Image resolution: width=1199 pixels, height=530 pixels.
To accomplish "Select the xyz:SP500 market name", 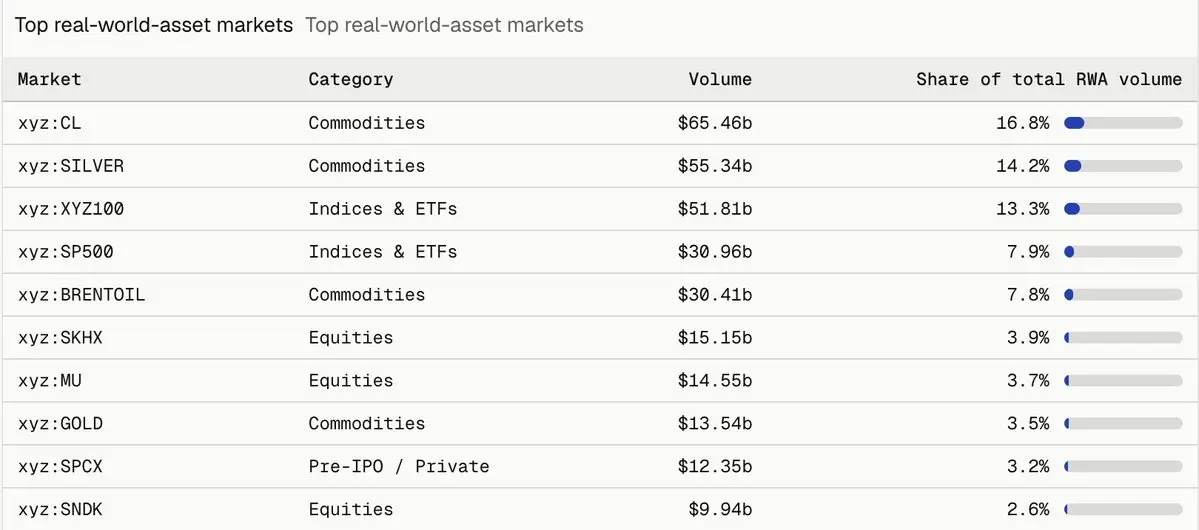I will pyautogui.click(x=65, y=252).
